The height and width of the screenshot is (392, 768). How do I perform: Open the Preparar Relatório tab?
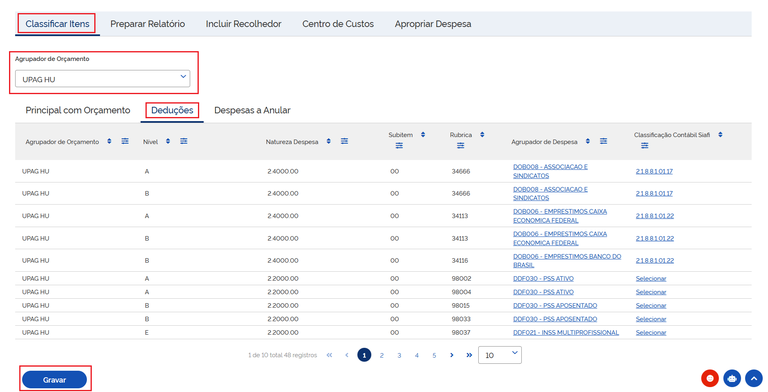(x=147, y=24)
